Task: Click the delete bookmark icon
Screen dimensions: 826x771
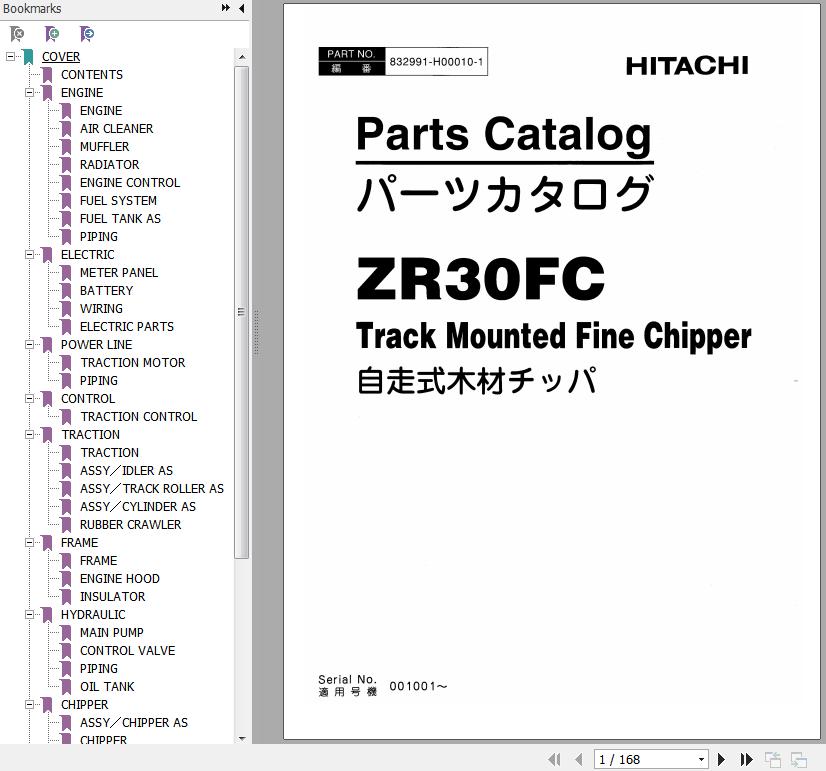Action: pos(17,34)
